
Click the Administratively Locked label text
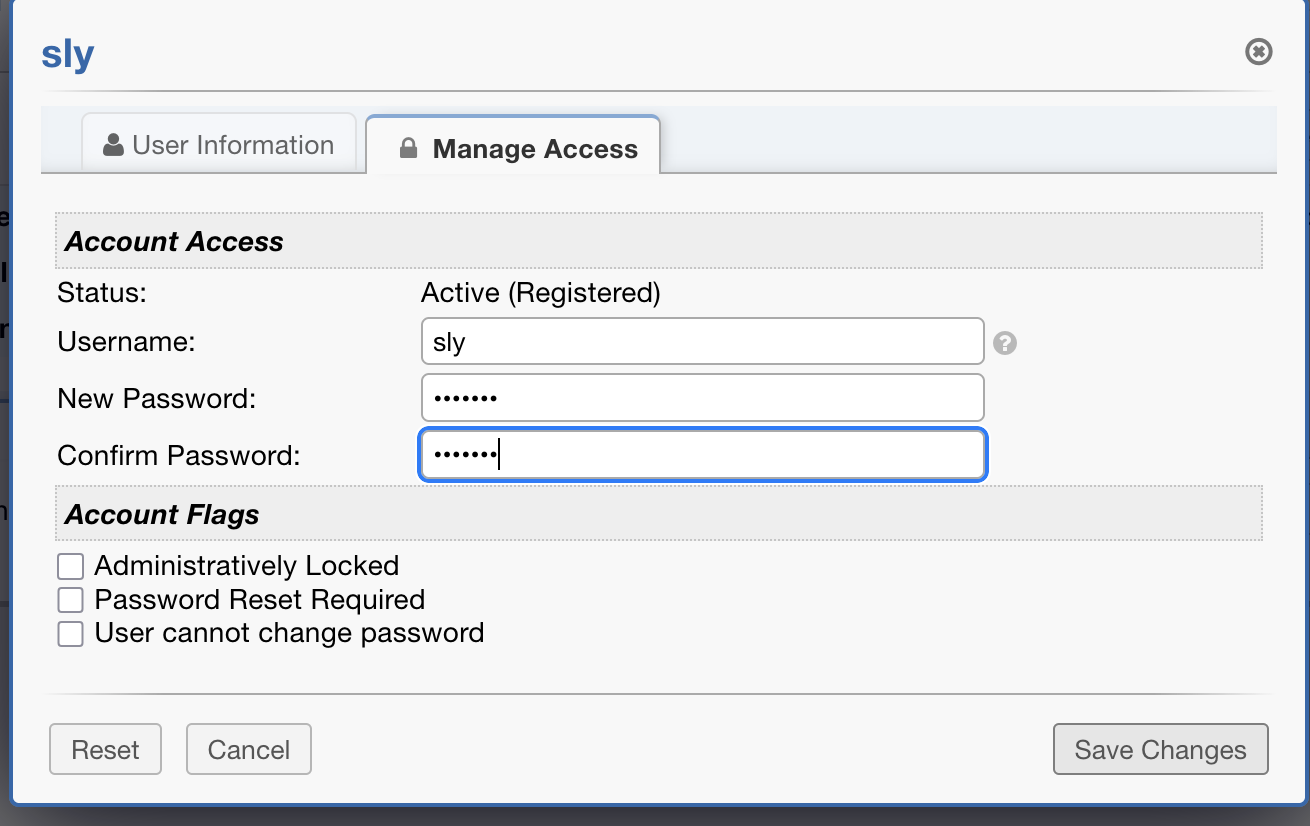[246, 566]
